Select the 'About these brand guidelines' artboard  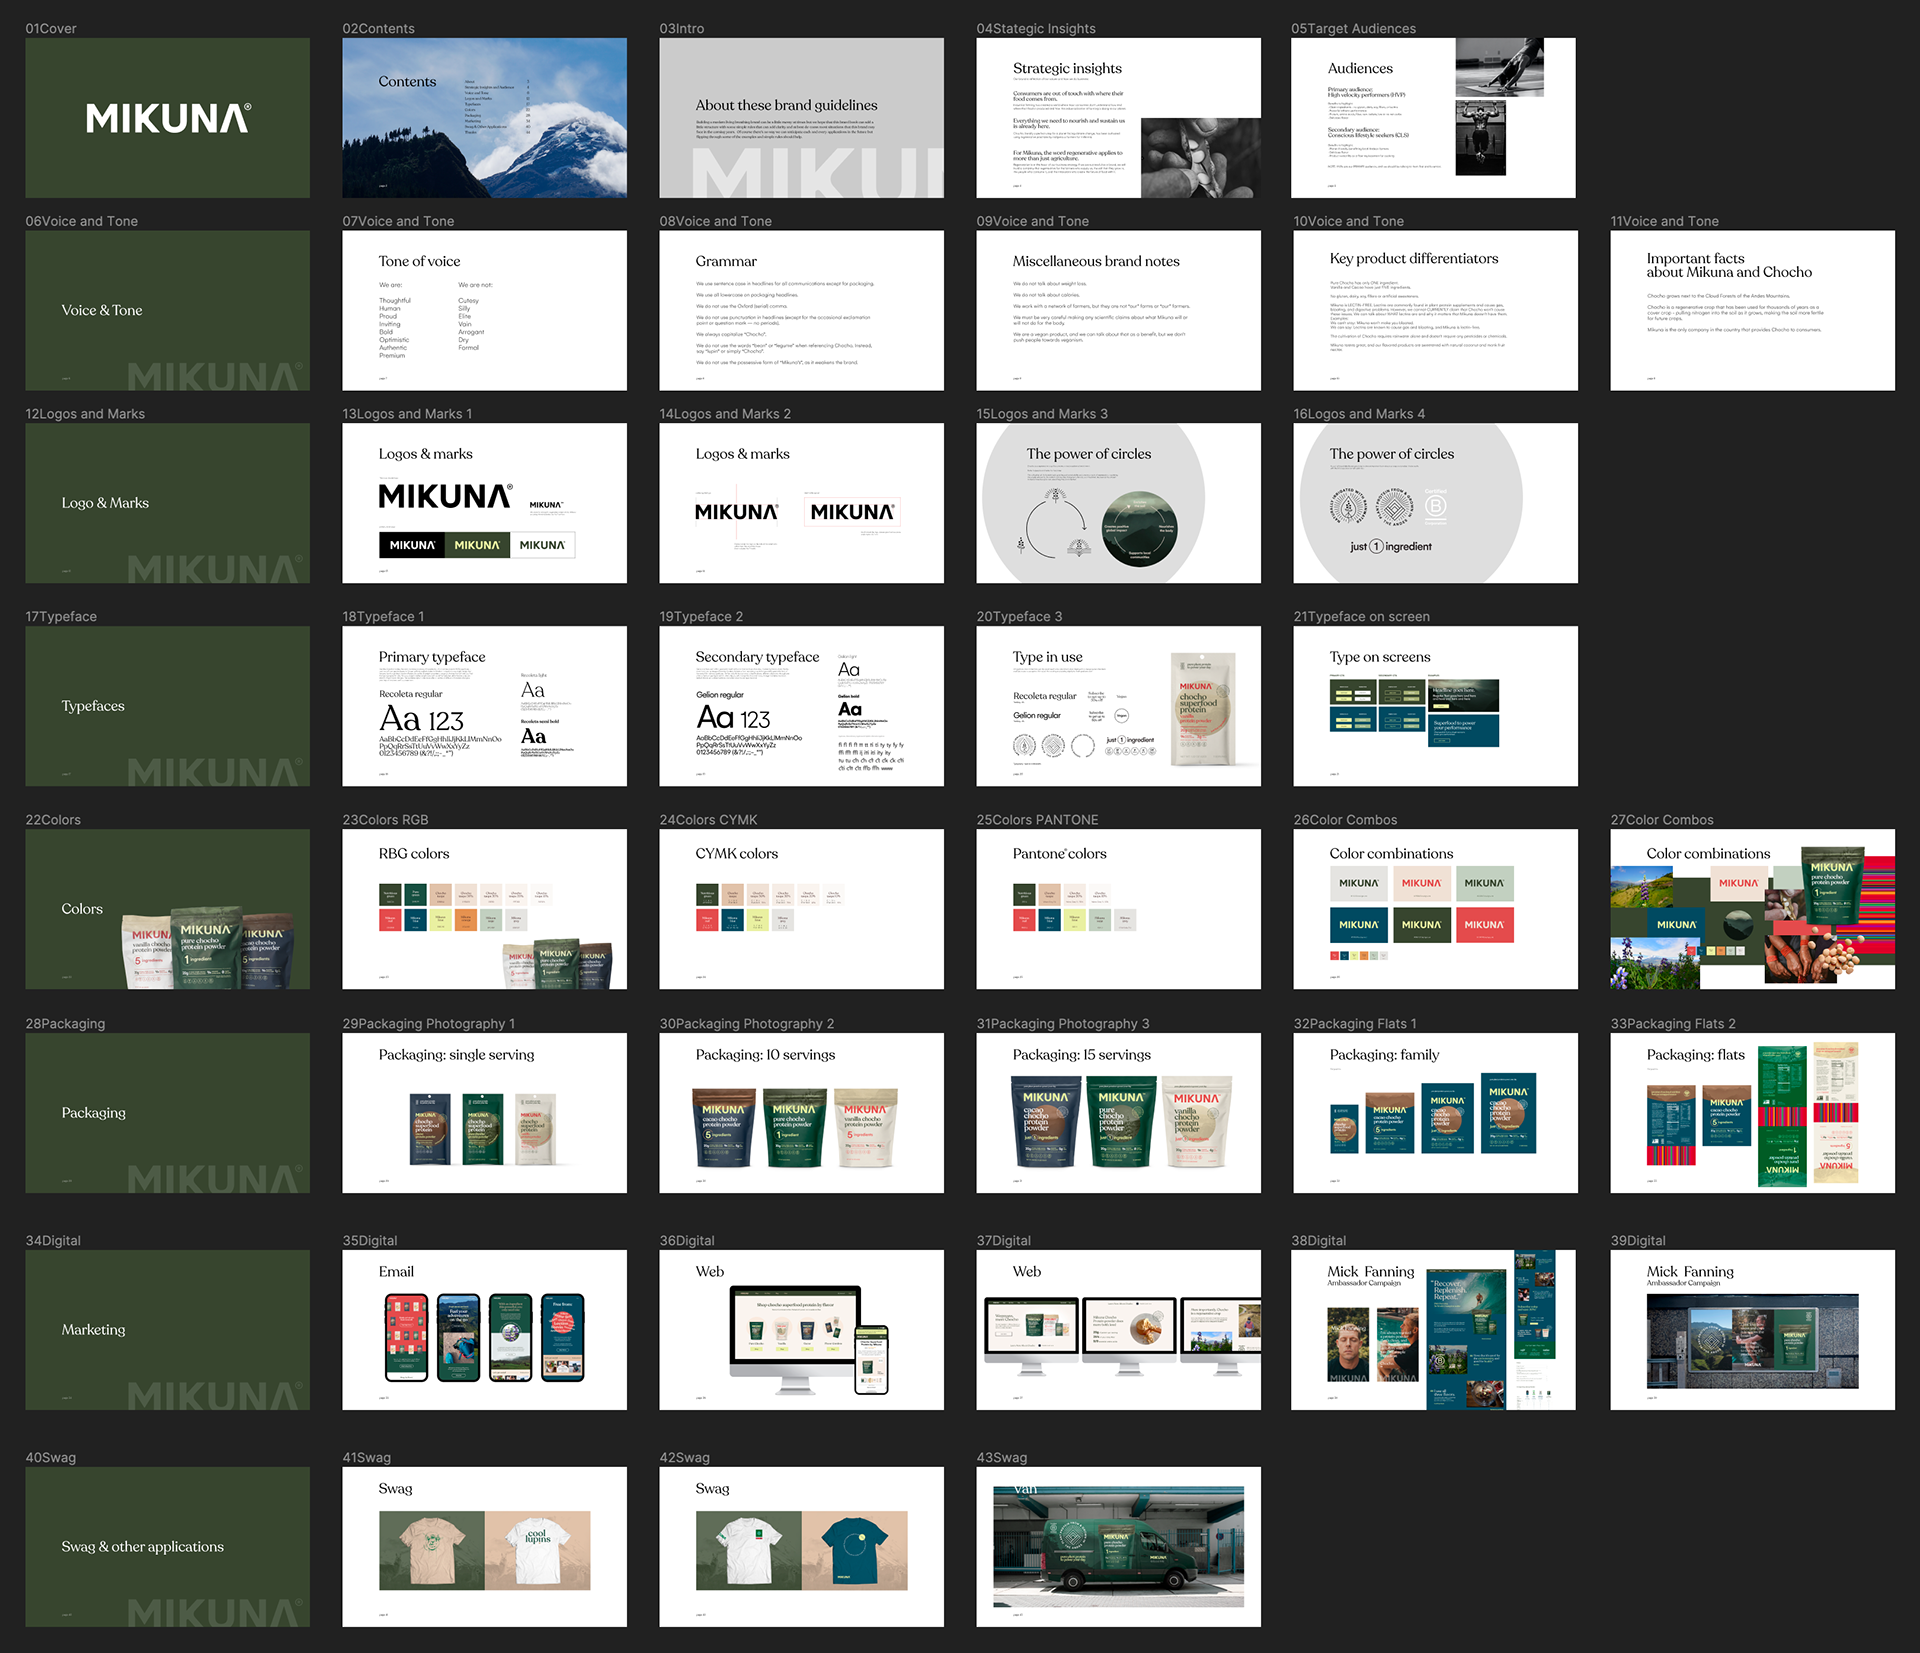801,118
